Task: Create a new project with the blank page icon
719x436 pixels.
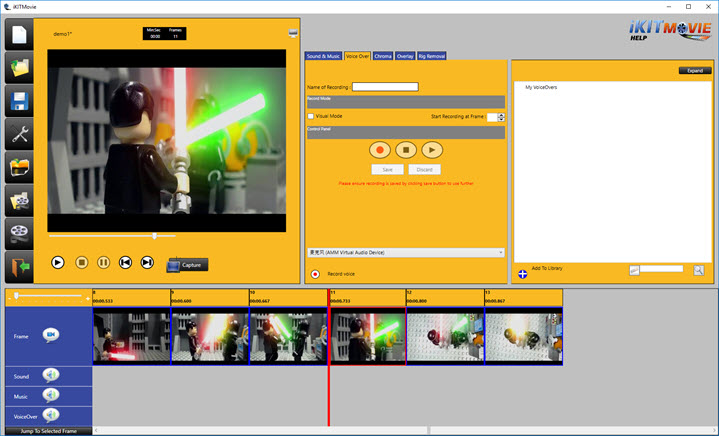Action: coord(19,34)
